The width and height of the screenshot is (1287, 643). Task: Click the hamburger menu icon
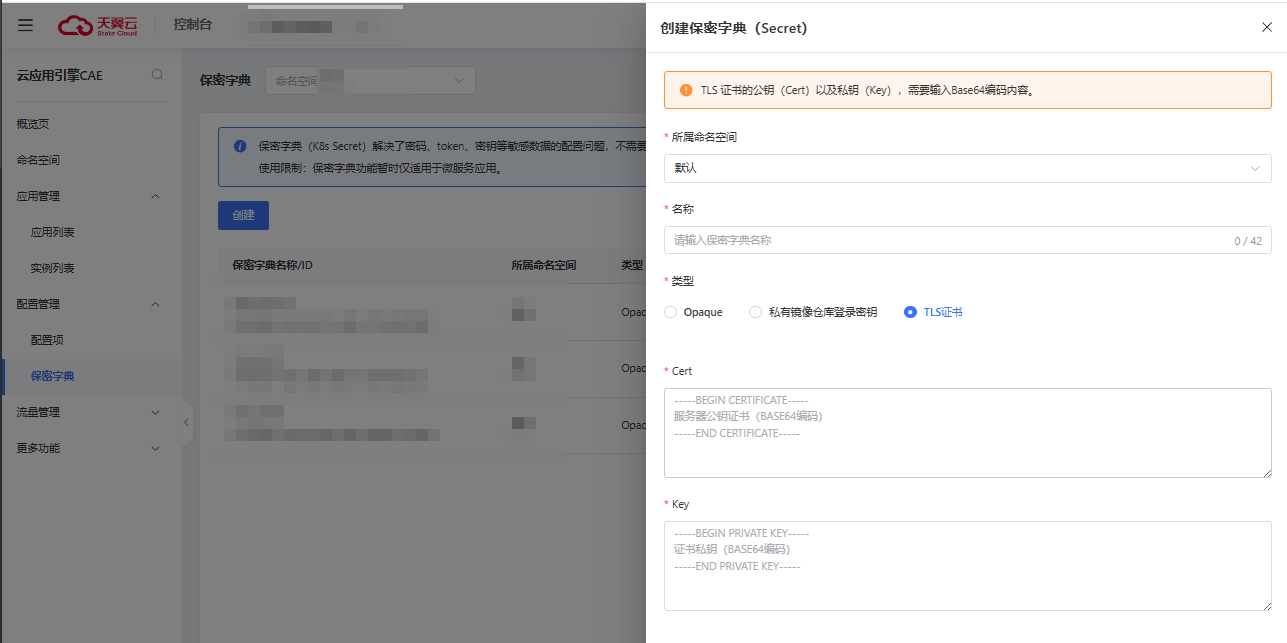pyautogui.click(x=26, y=25)
